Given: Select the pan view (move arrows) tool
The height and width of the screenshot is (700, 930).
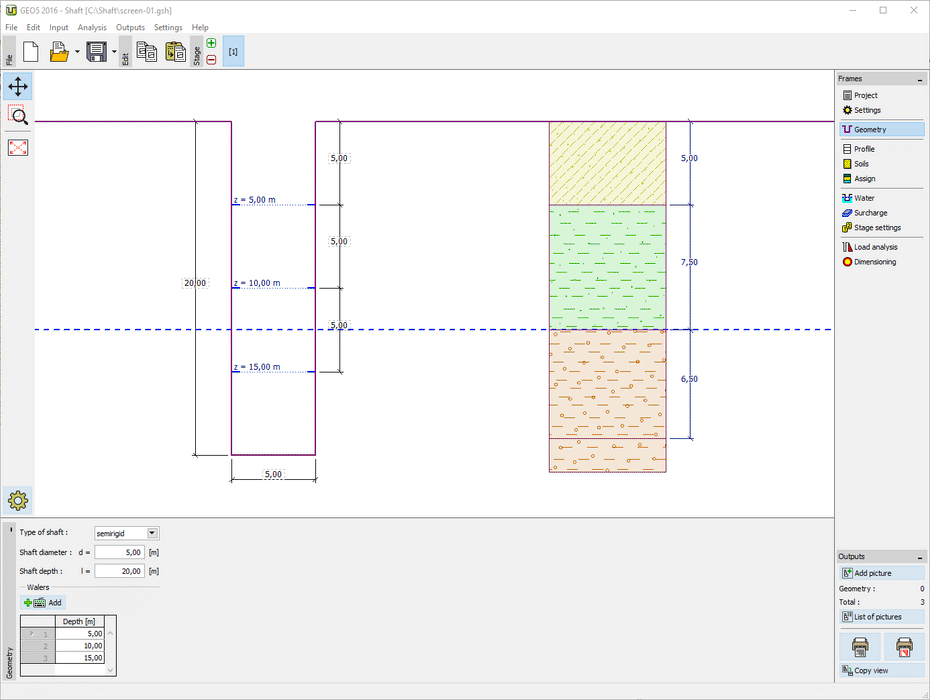Looking at the screenshot, I should point(18,86).
